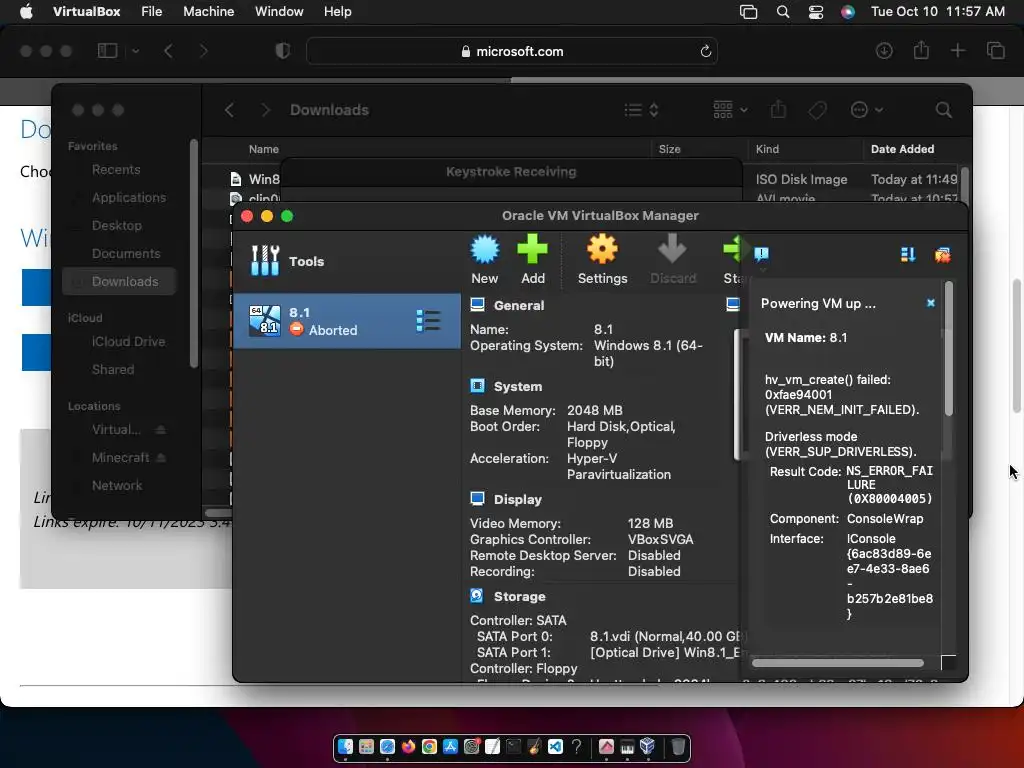Open Finder action ellipsis dropdown
The image size is (1024, 768).
[x=867, y=110]
